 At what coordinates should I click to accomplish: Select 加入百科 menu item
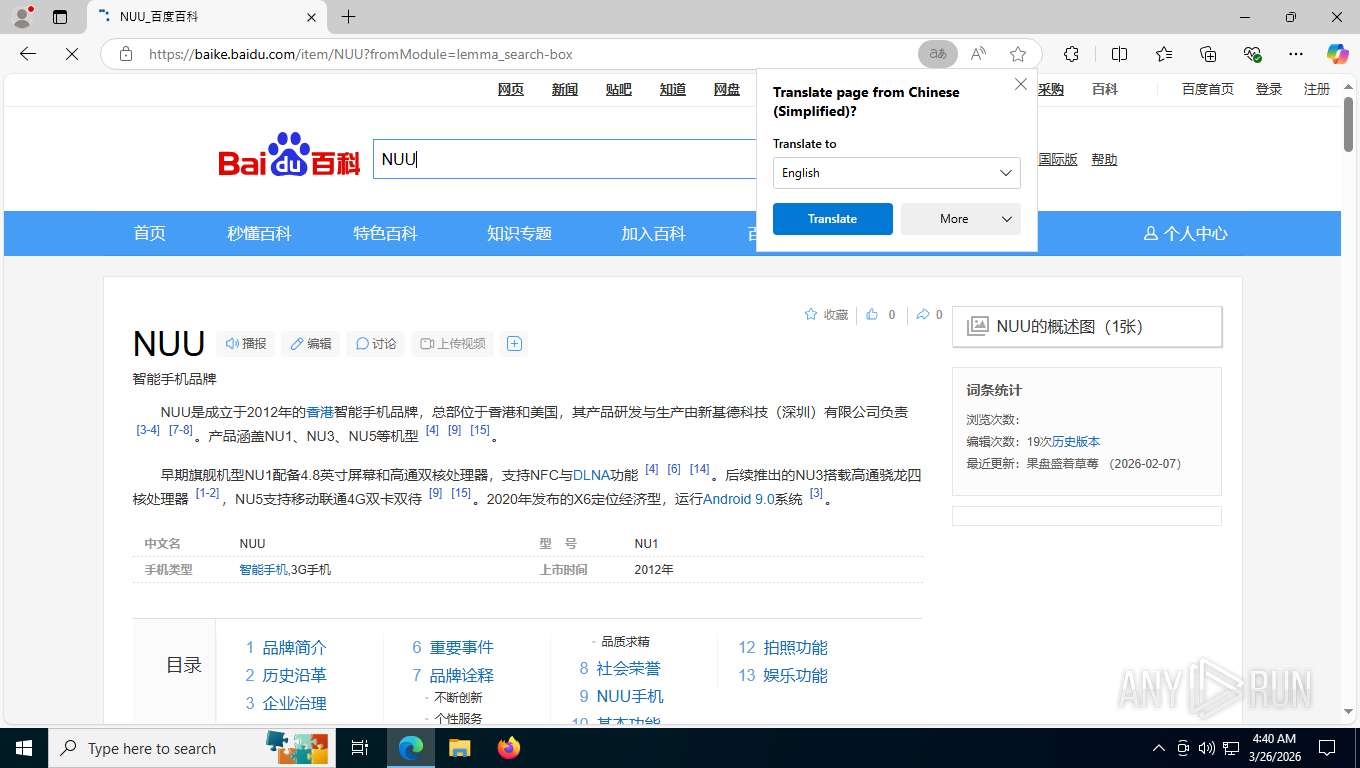653,233
